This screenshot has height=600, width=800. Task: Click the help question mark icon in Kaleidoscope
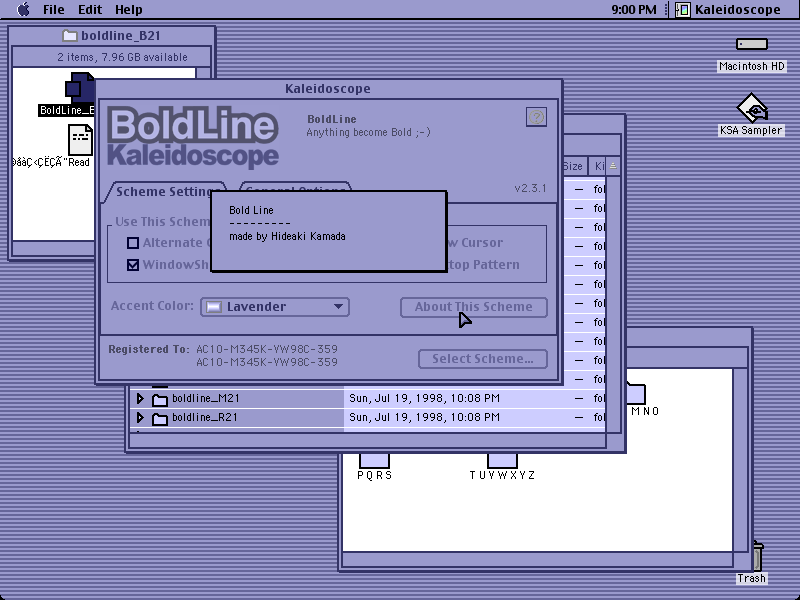click(x=536, y=117)
